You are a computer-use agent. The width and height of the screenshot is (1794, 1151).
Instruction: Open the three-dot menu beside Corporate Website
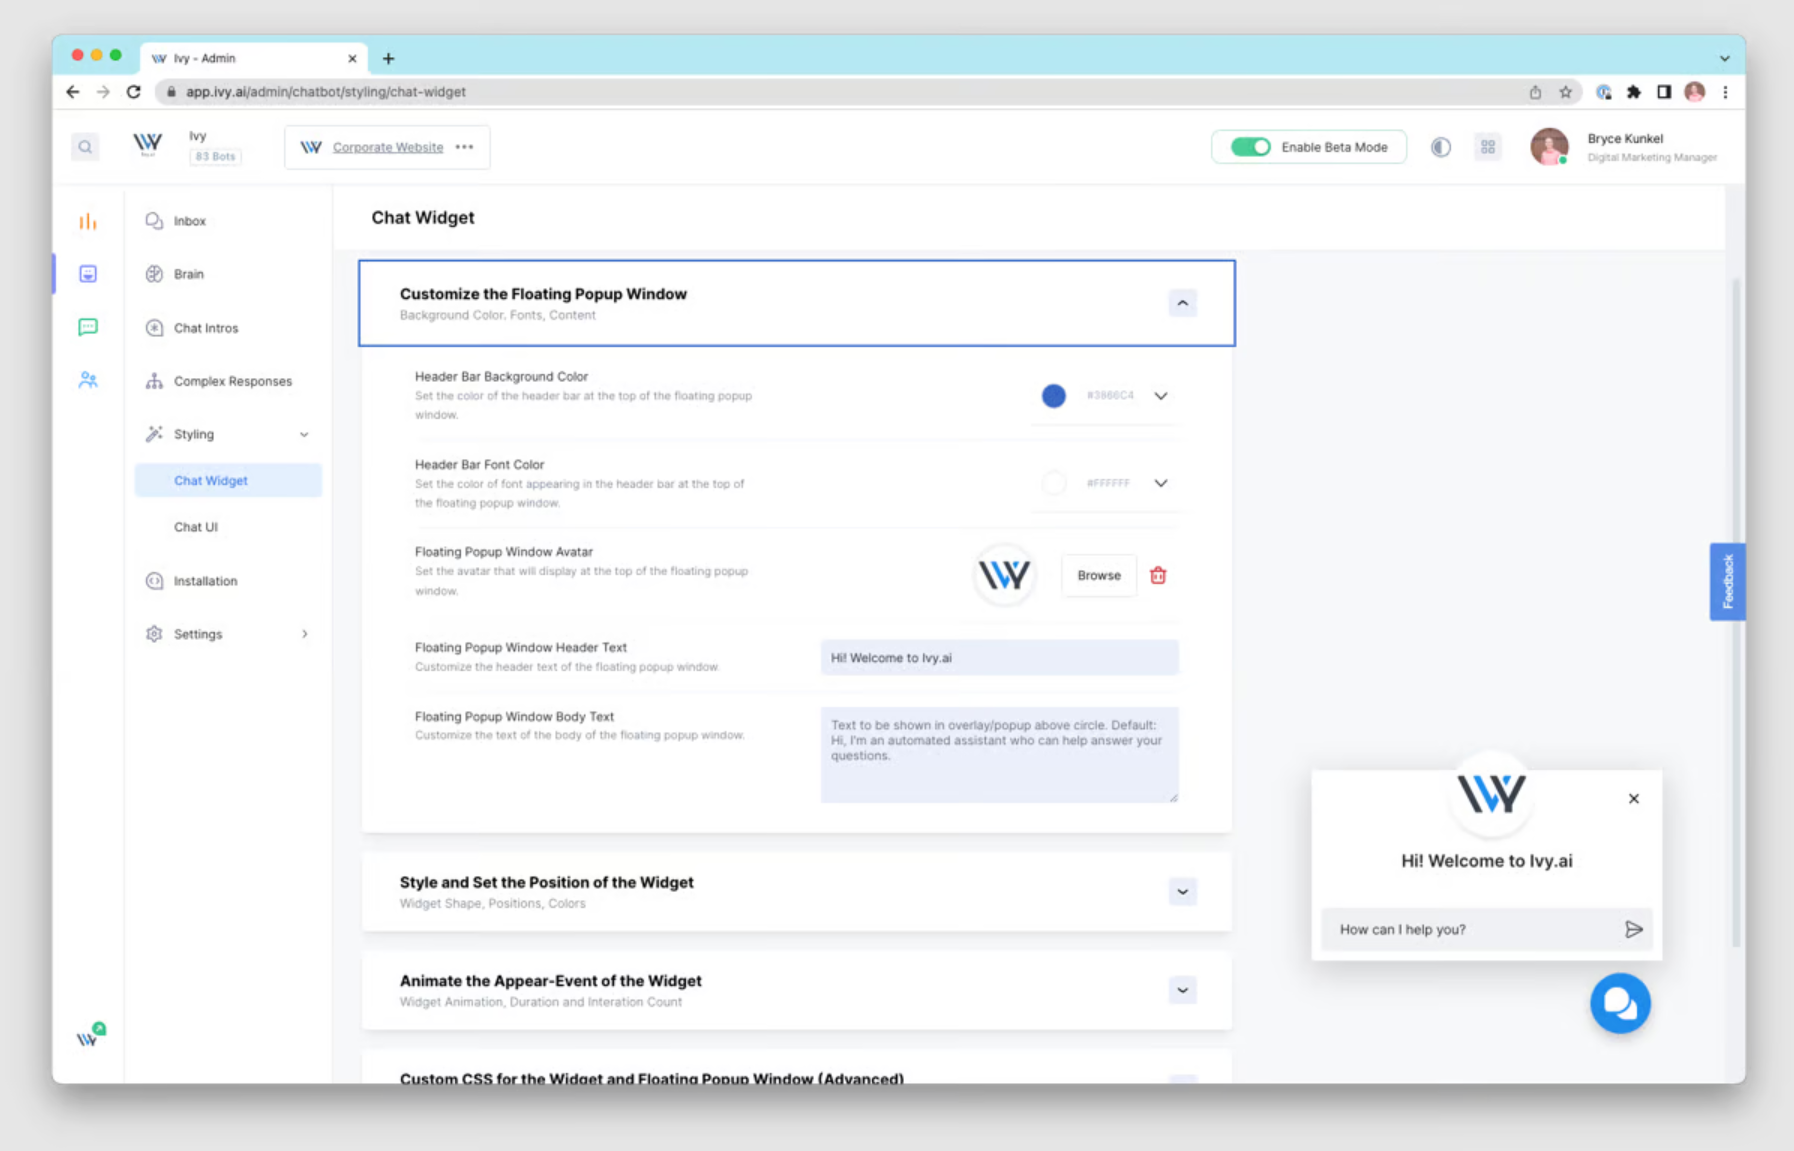pos(464,147)
